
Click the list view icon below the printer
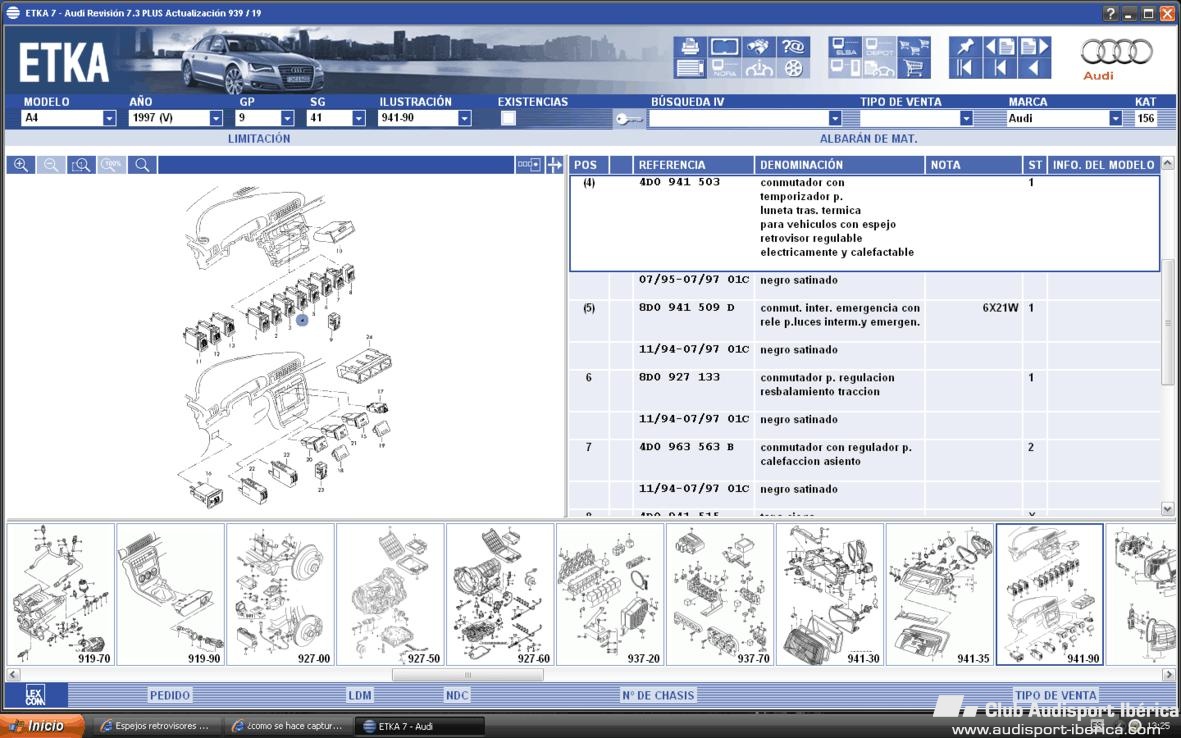pyautogui.click(x=690, y=69)
